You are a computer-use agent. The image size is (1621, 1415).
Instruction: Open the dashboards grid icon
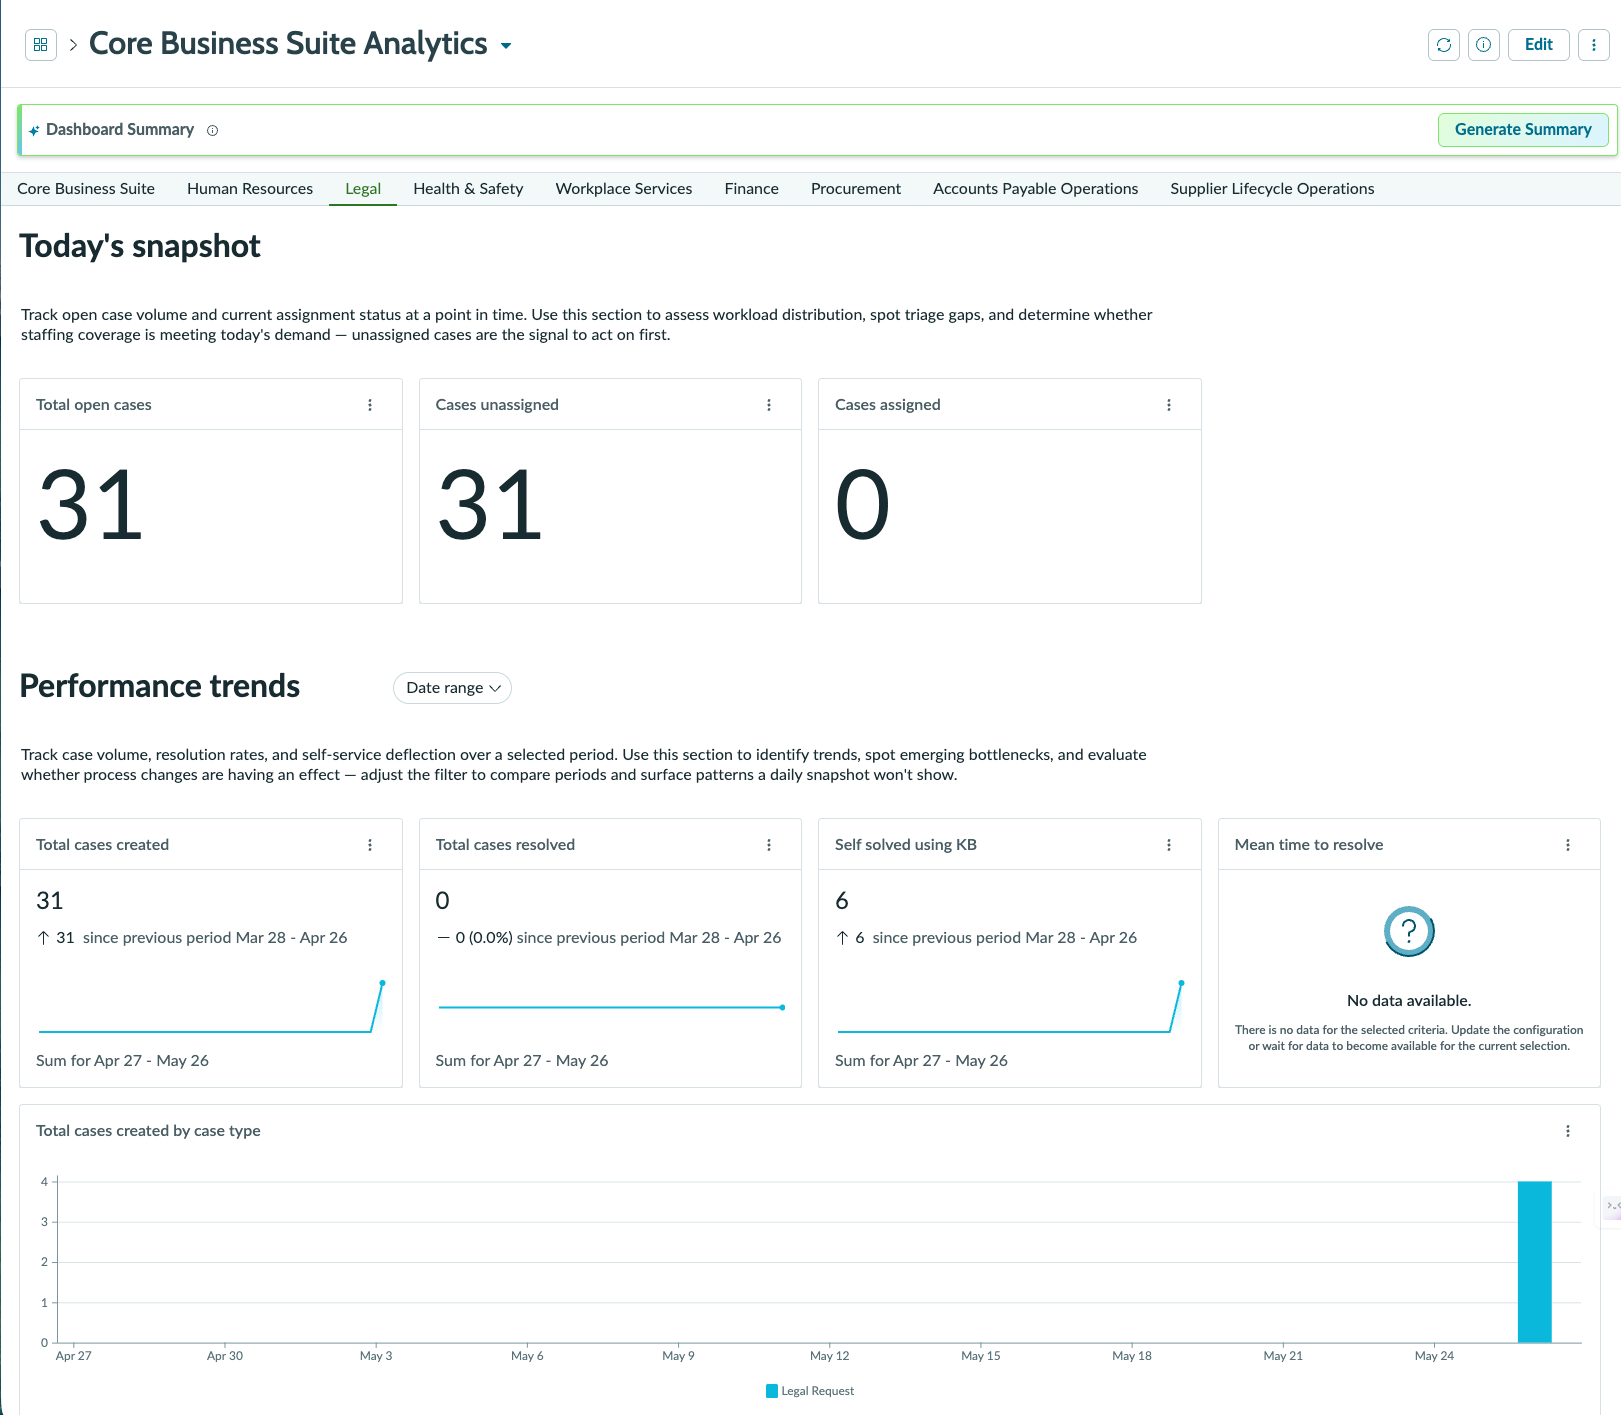tap(41, 45)
